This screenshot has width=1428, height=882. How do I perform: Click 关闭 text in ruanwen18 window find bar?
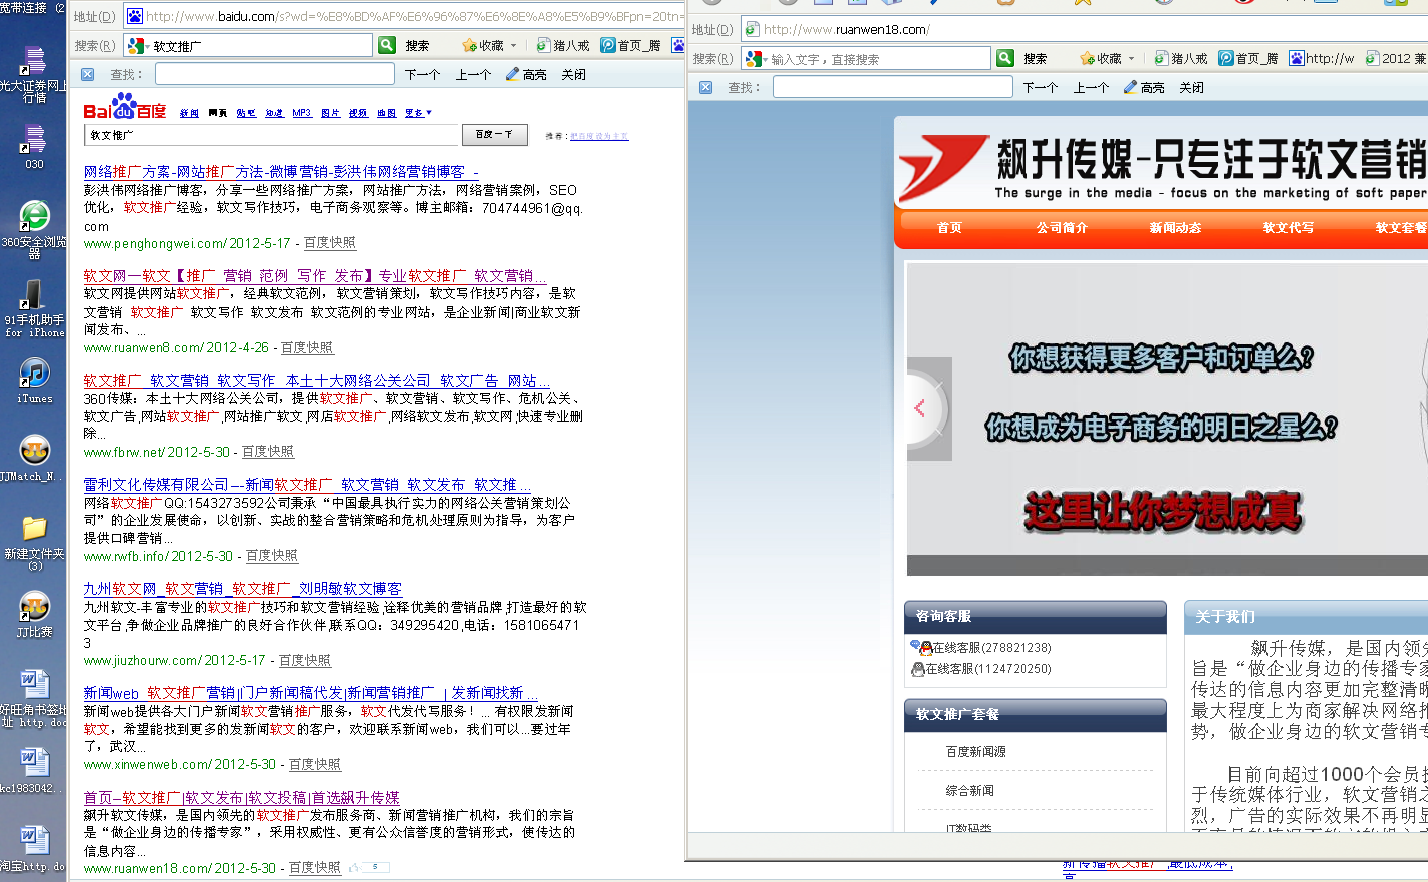(1191, 87)
